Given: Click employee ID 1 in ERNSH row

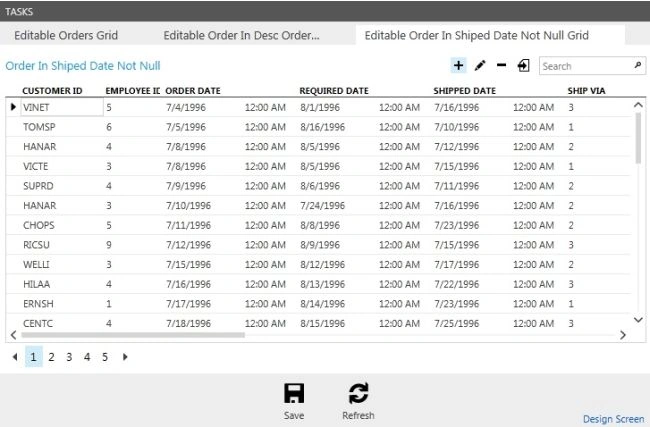Looking at the screenshot, I should point(109,303).
